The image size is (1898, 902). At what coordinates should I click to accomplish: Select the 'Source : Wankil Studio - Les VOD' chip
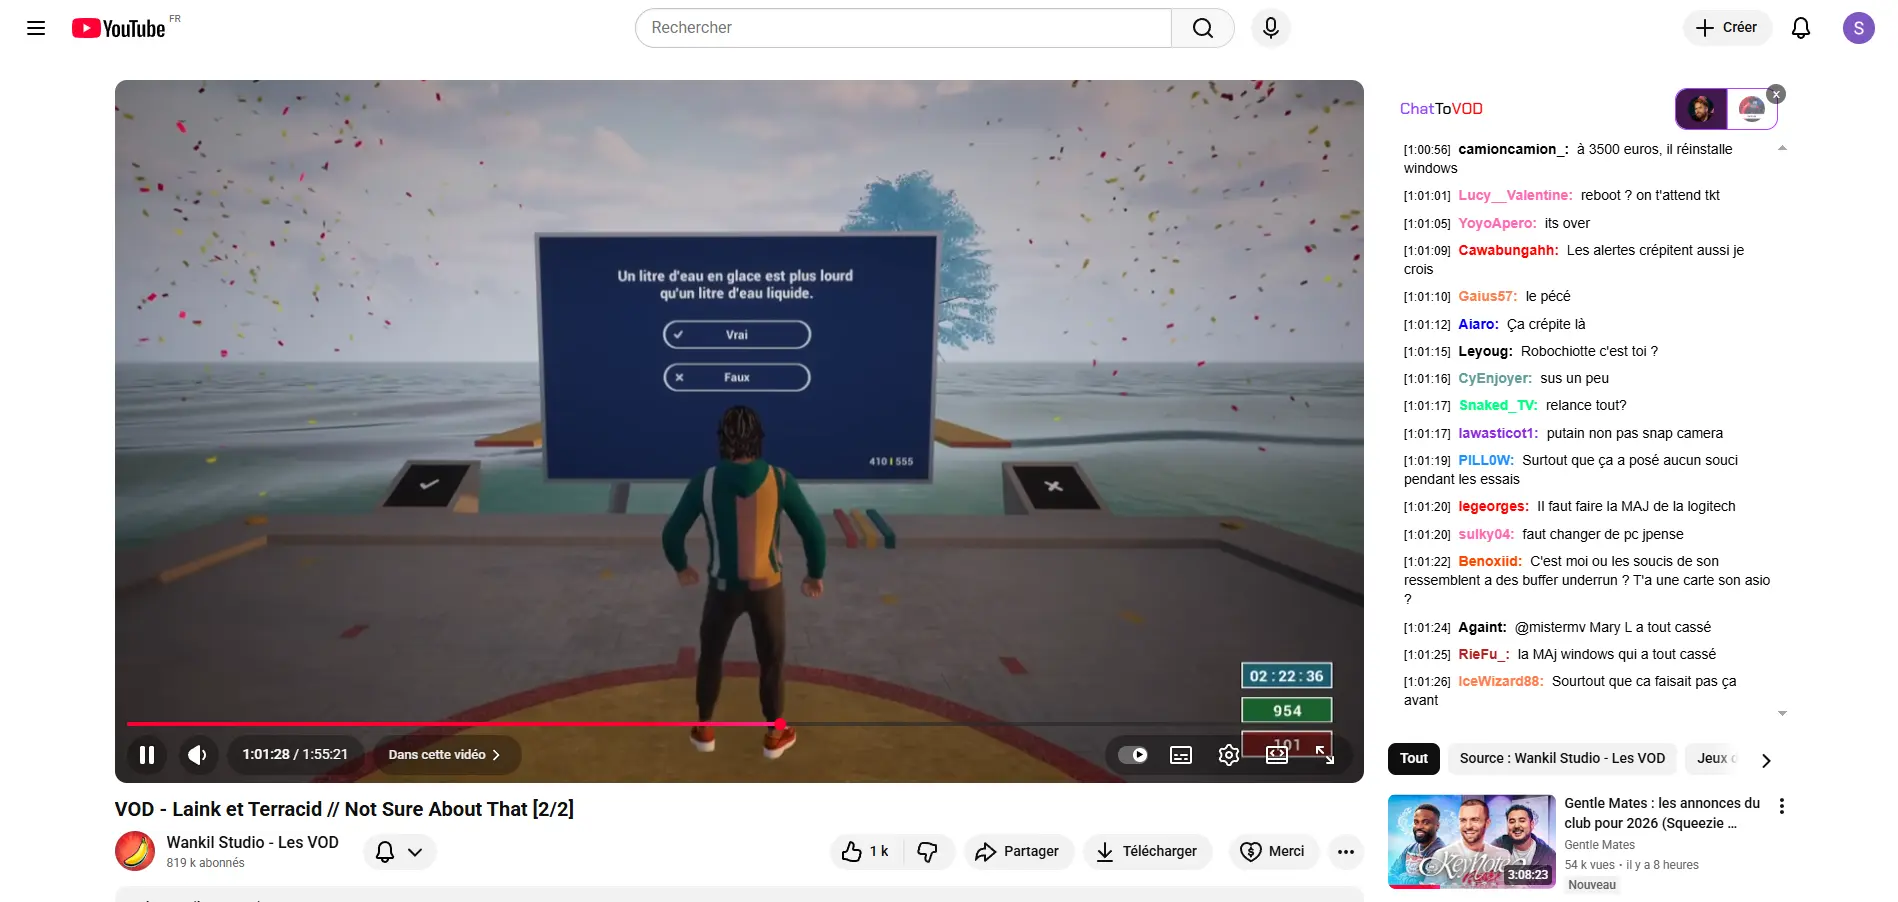(1562, 759)
